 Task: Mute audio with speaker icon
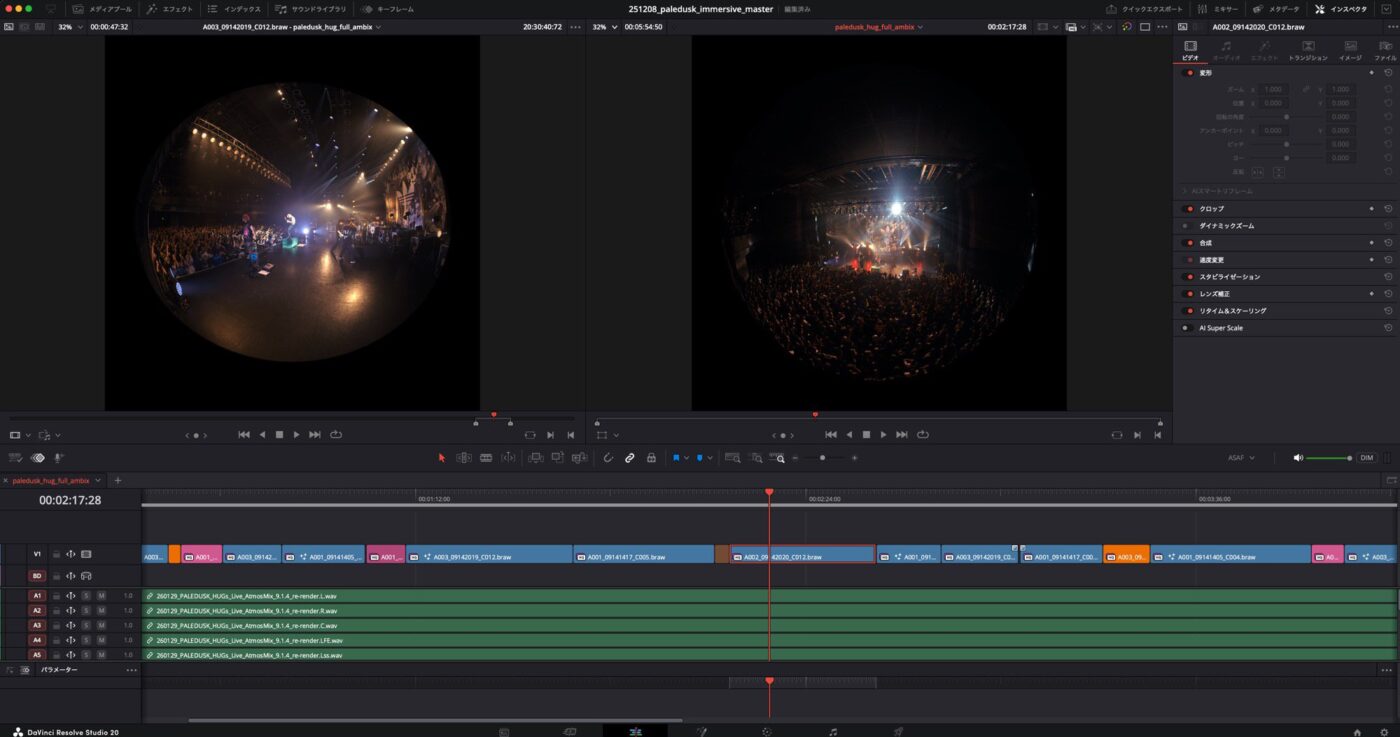(x=1298, y=458)
